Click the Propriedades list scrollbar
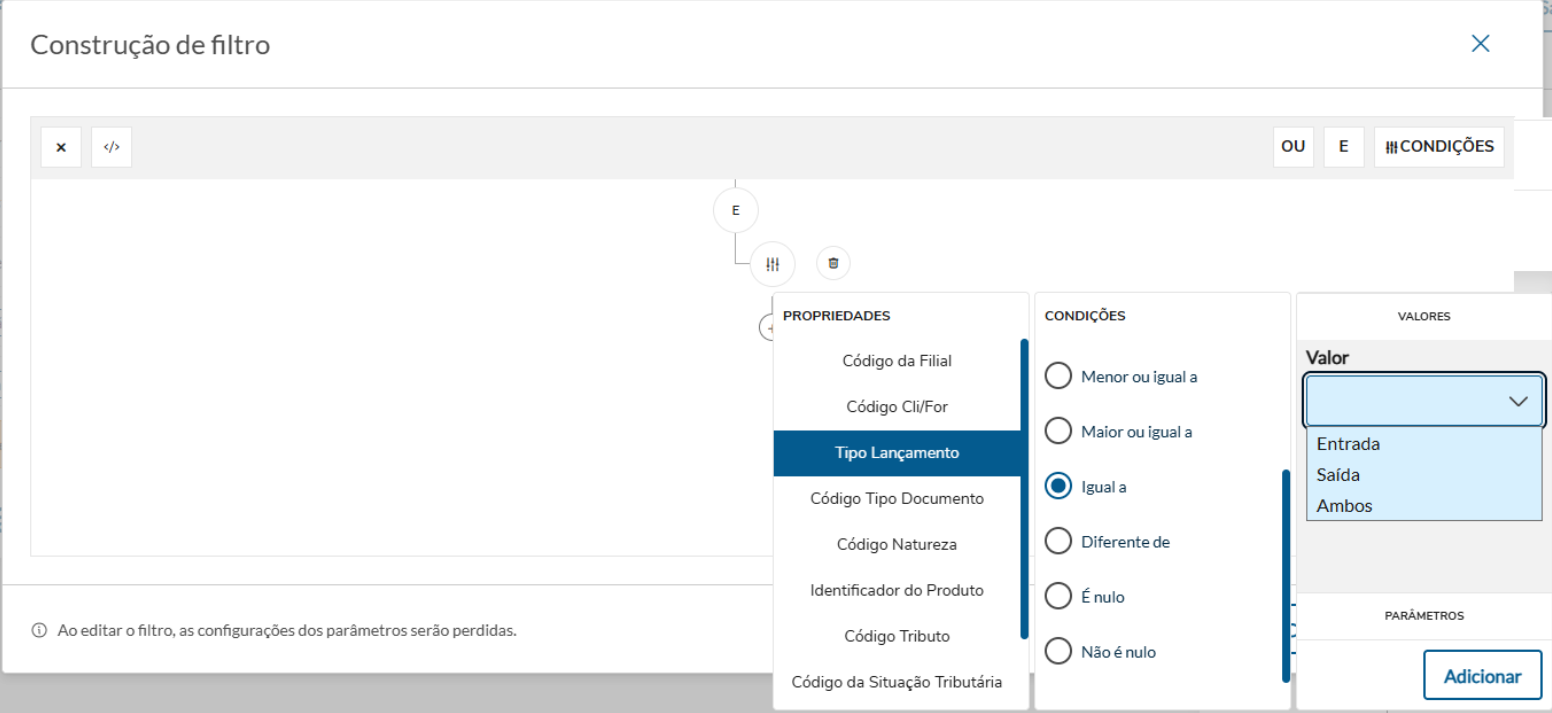1552x713 pixels. (1024, 489)
